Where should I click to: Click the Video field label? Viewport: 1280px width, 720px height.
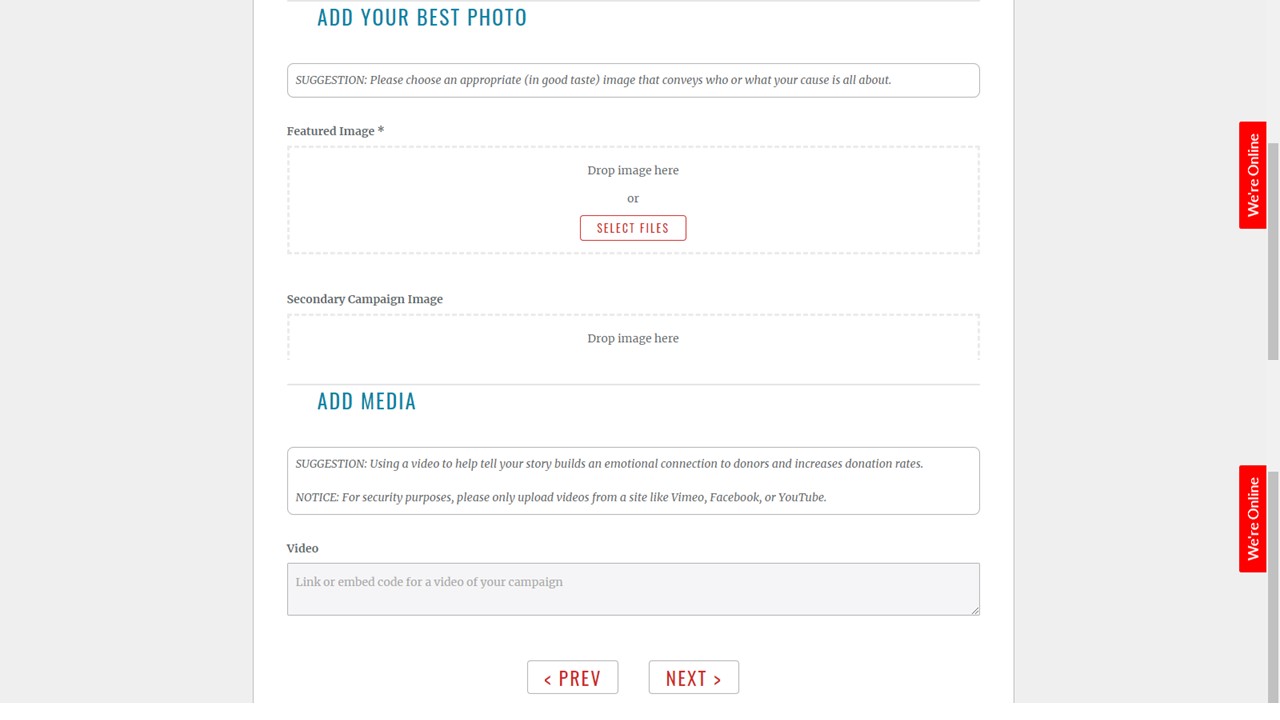coord(302,548)
